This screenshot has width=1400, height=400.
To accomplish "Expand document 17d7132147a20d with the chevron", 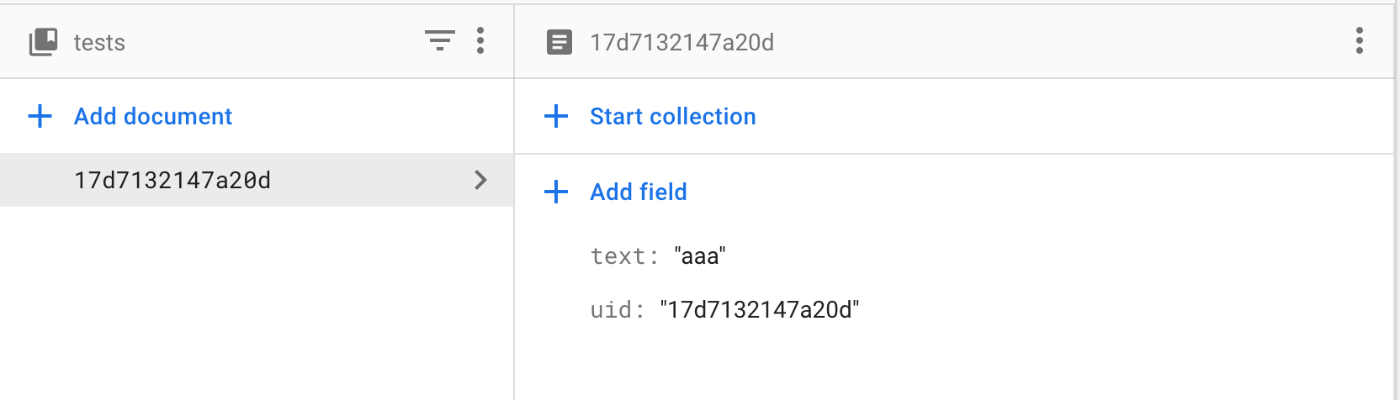I will tap(481, 180).
